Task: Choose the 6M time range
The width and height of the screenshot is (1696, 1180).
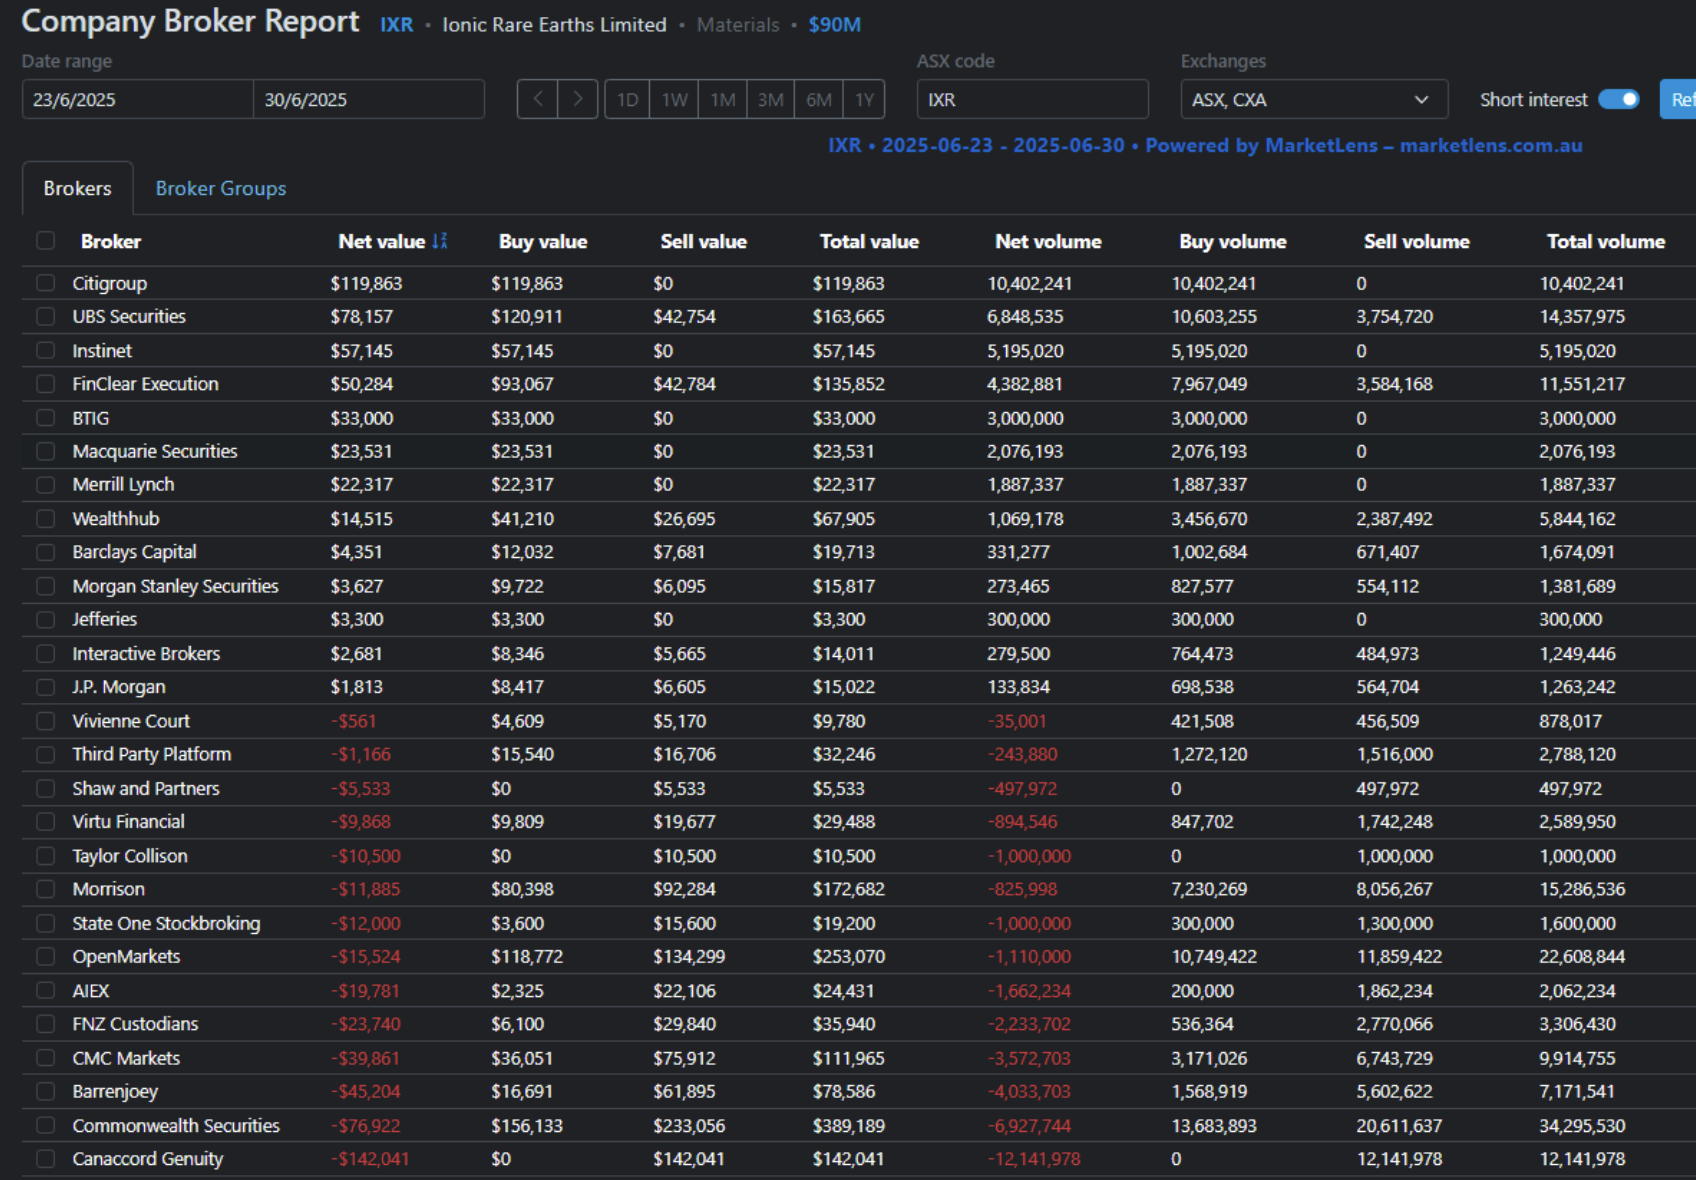Action: click(818, 100)
